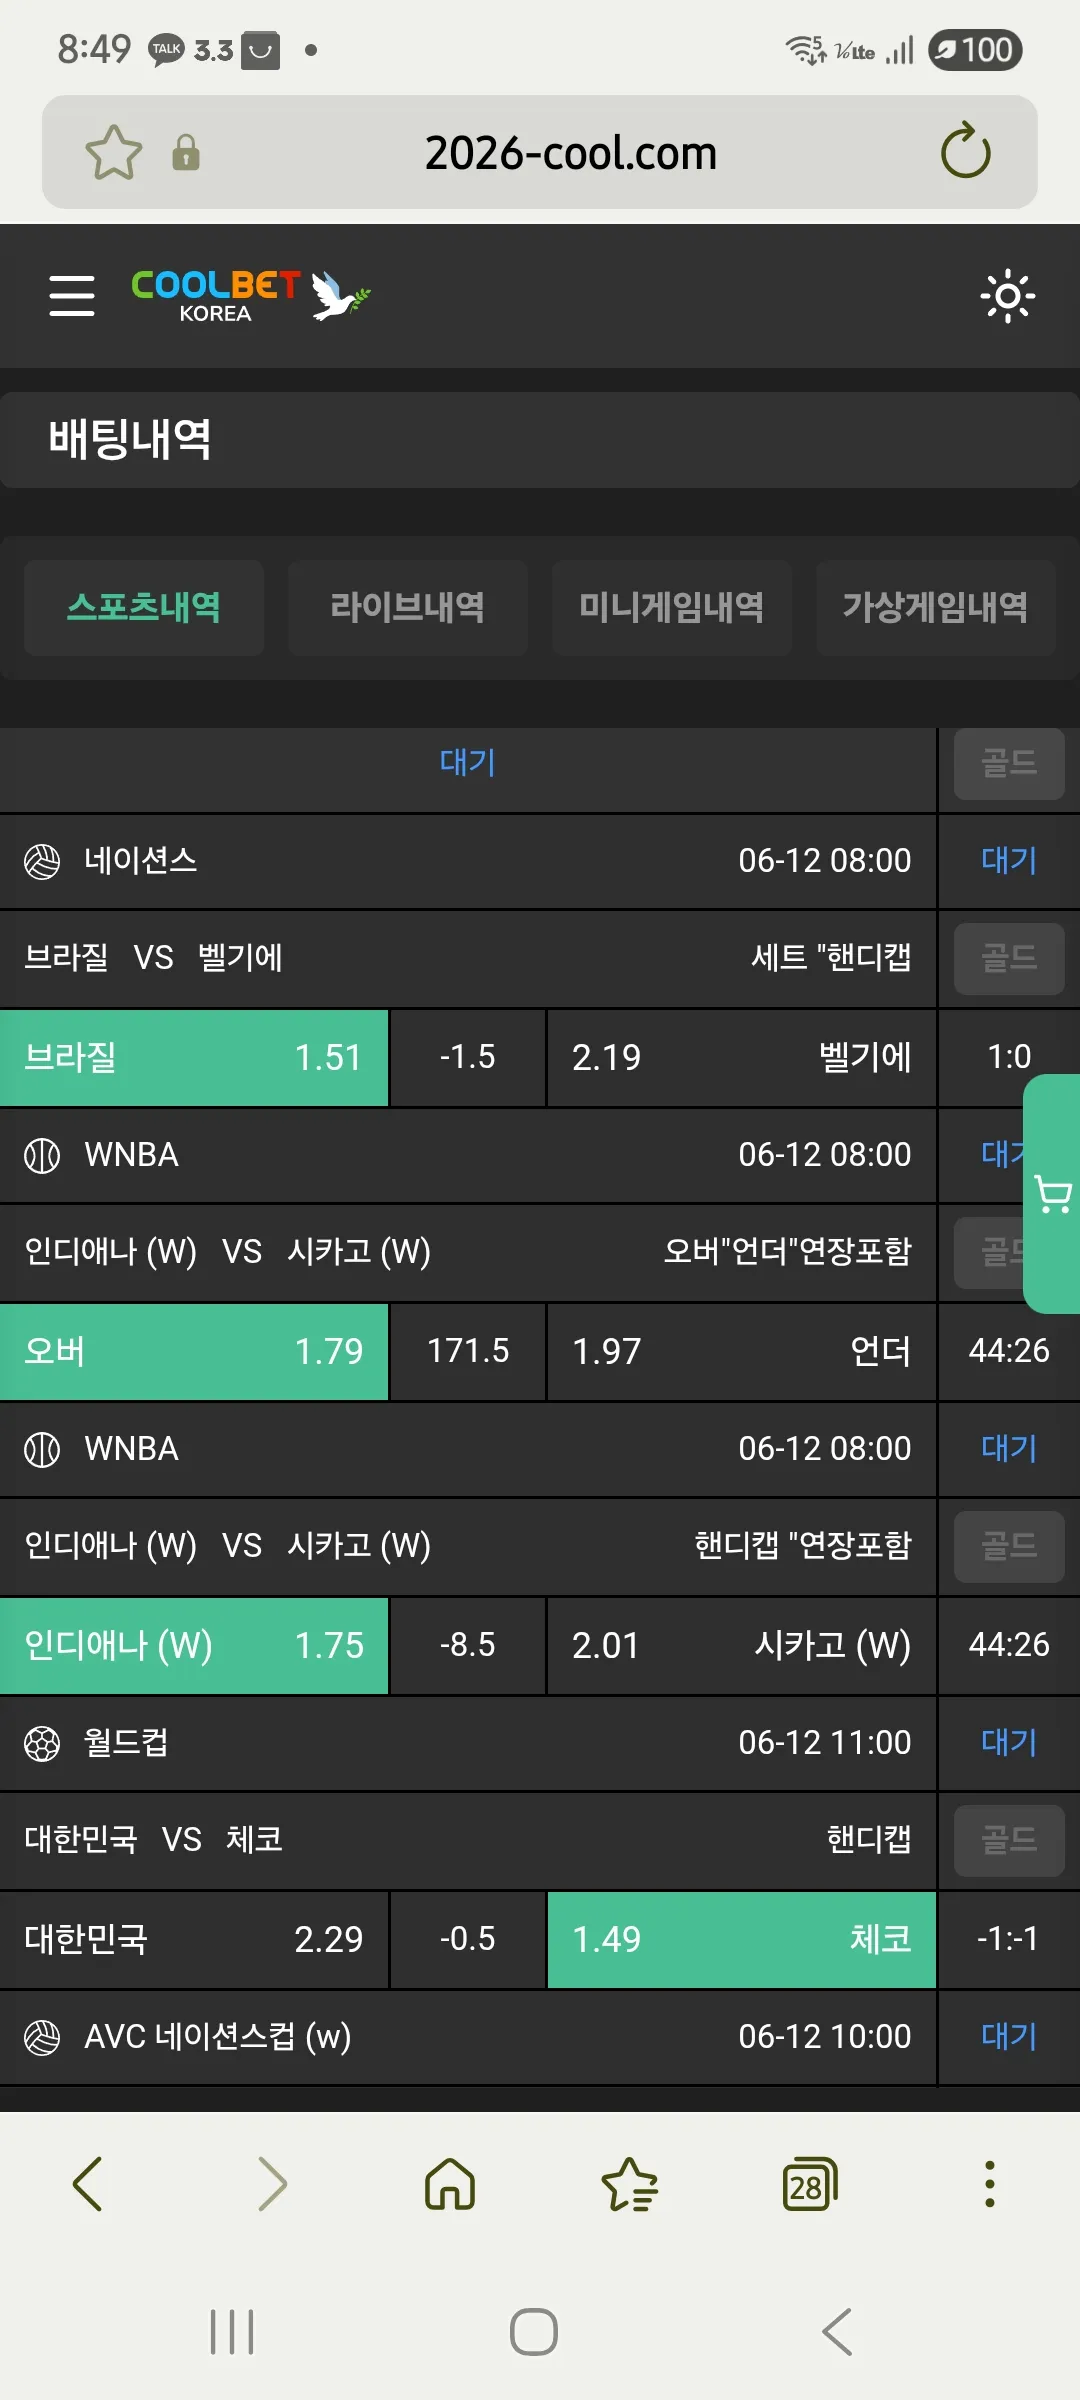
Task: Toggle the light/dark theme sun icon
Action: [1007, 296]
